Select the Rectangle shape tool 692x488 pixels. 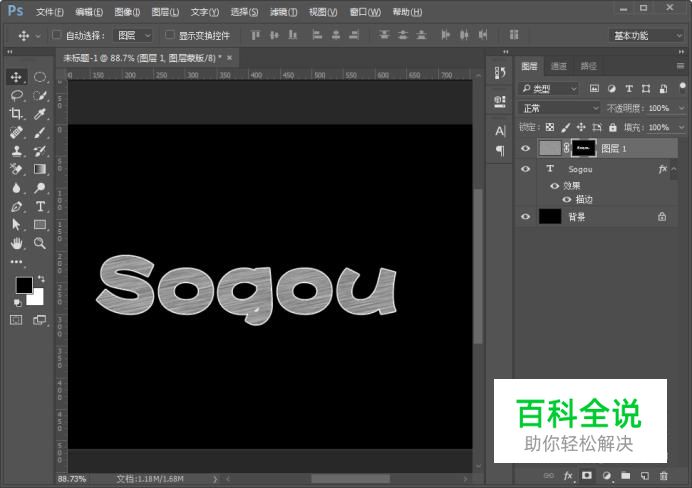[40, 225]
